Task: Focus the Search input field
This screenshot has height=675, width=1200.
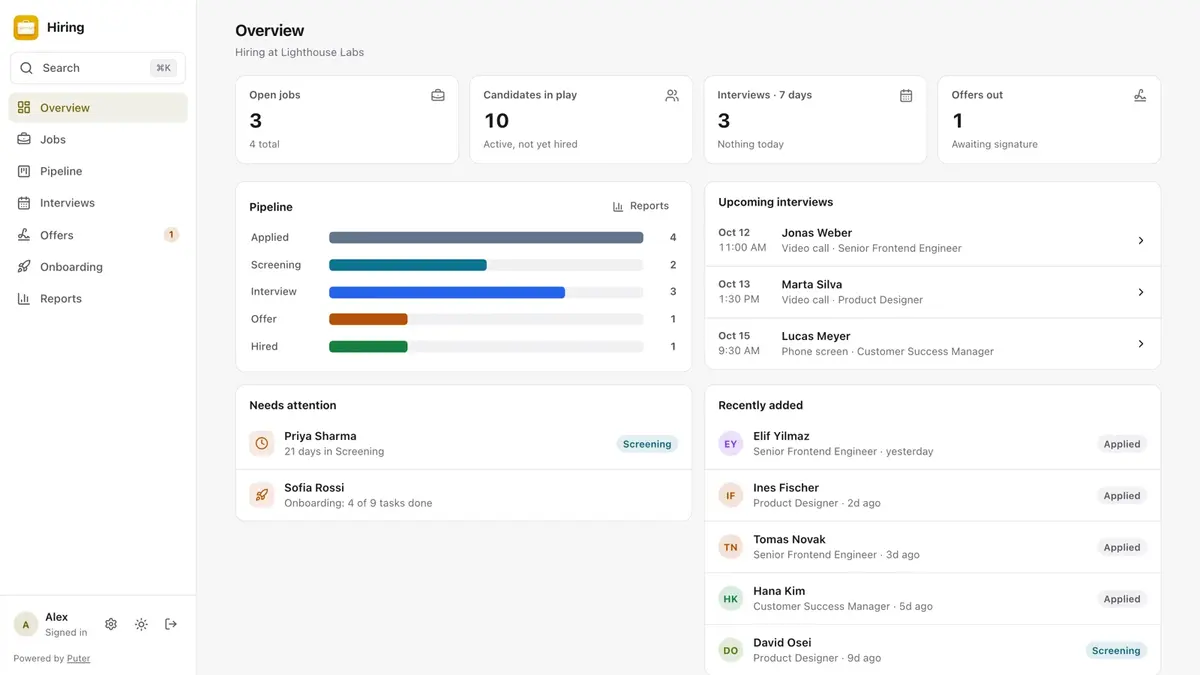Action: (98, 68)
